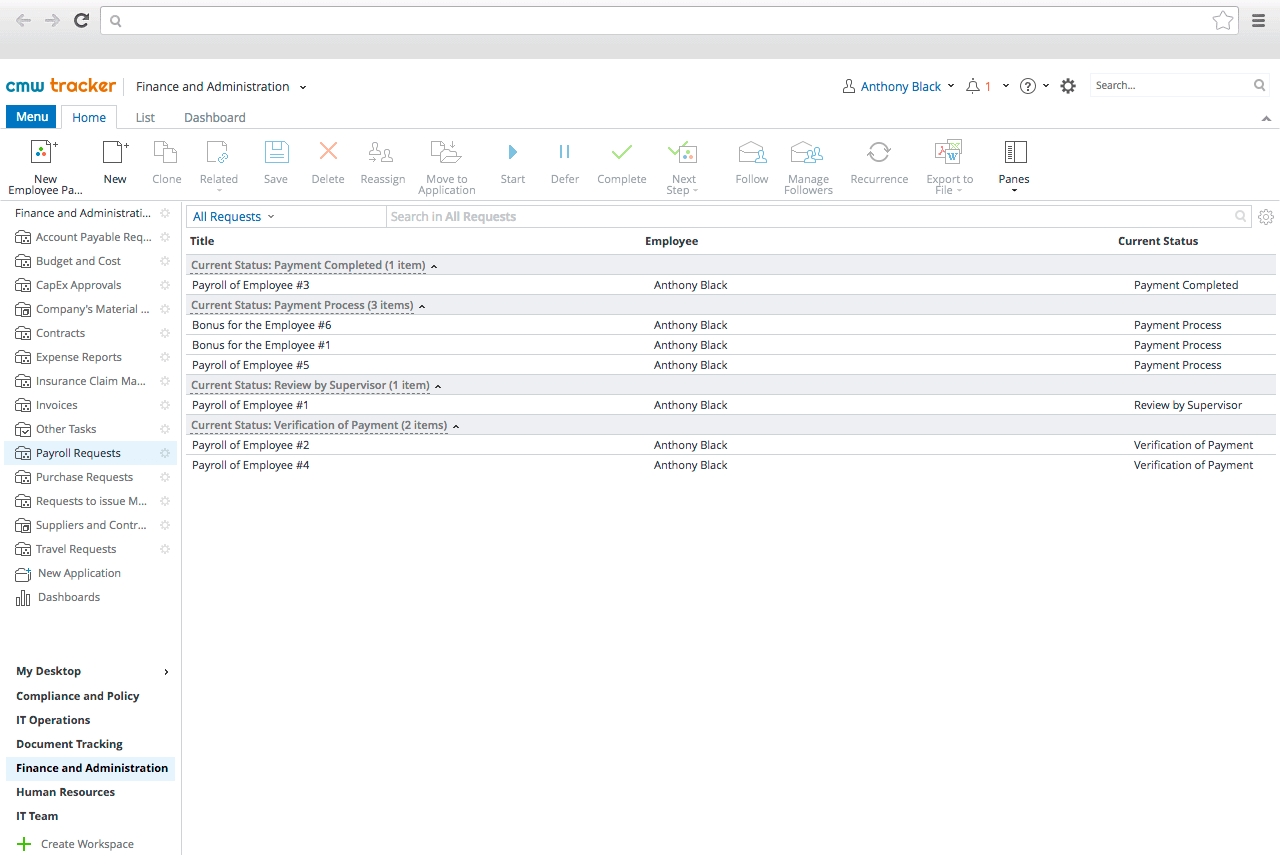Open the Menu tab

(x=32, y=117)
